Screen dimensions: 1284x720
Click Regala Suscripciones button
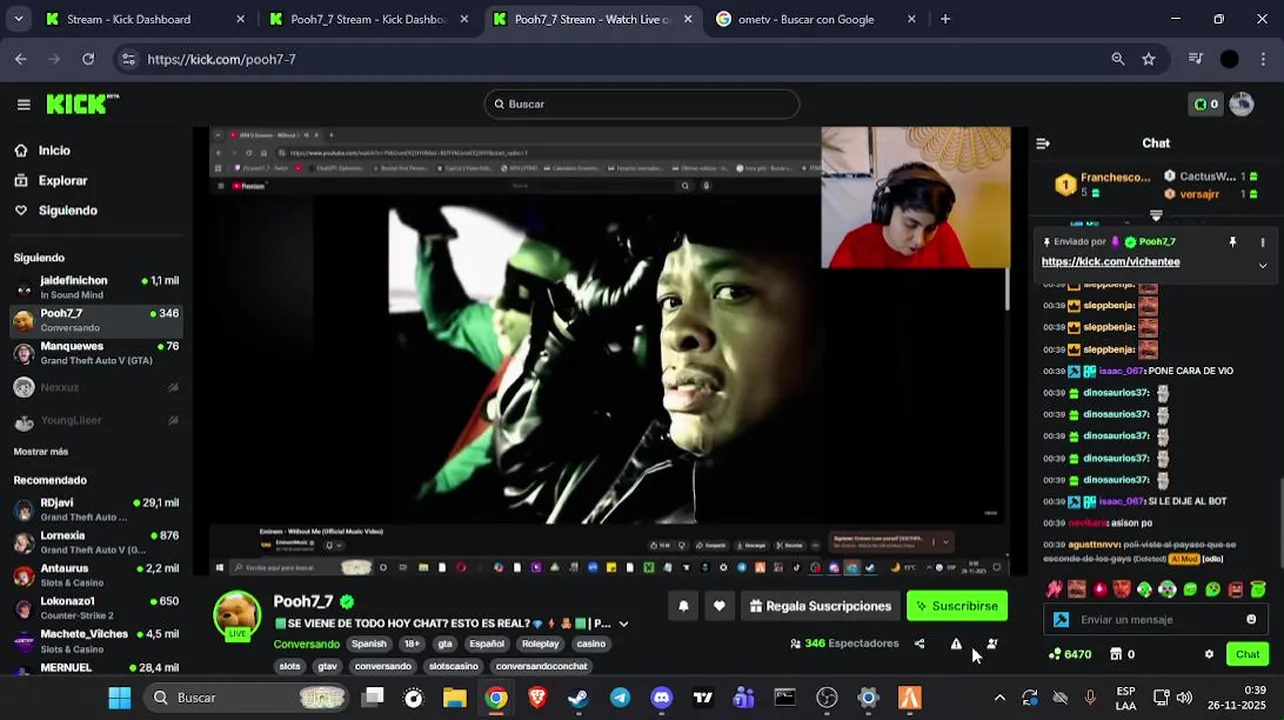tap(820, 606)
